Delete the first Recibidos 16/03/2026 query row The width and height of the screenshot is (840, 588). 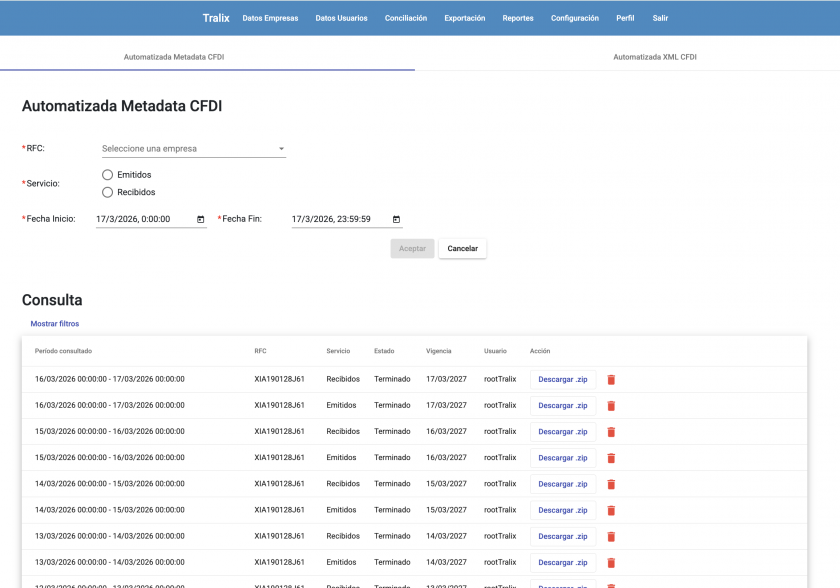[x=611, y=380]
